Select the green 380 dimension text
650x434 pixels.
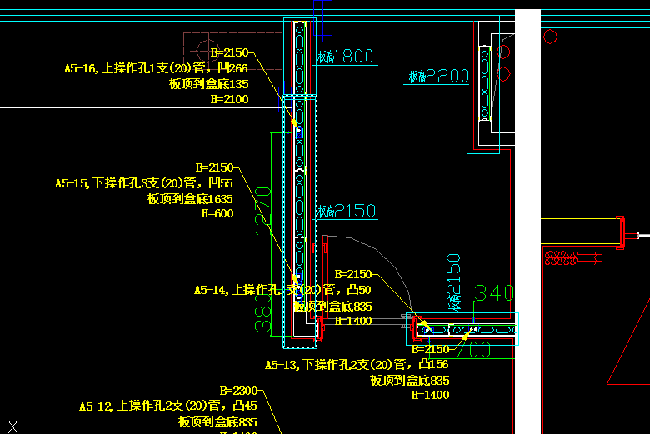[x=263, y=314]
